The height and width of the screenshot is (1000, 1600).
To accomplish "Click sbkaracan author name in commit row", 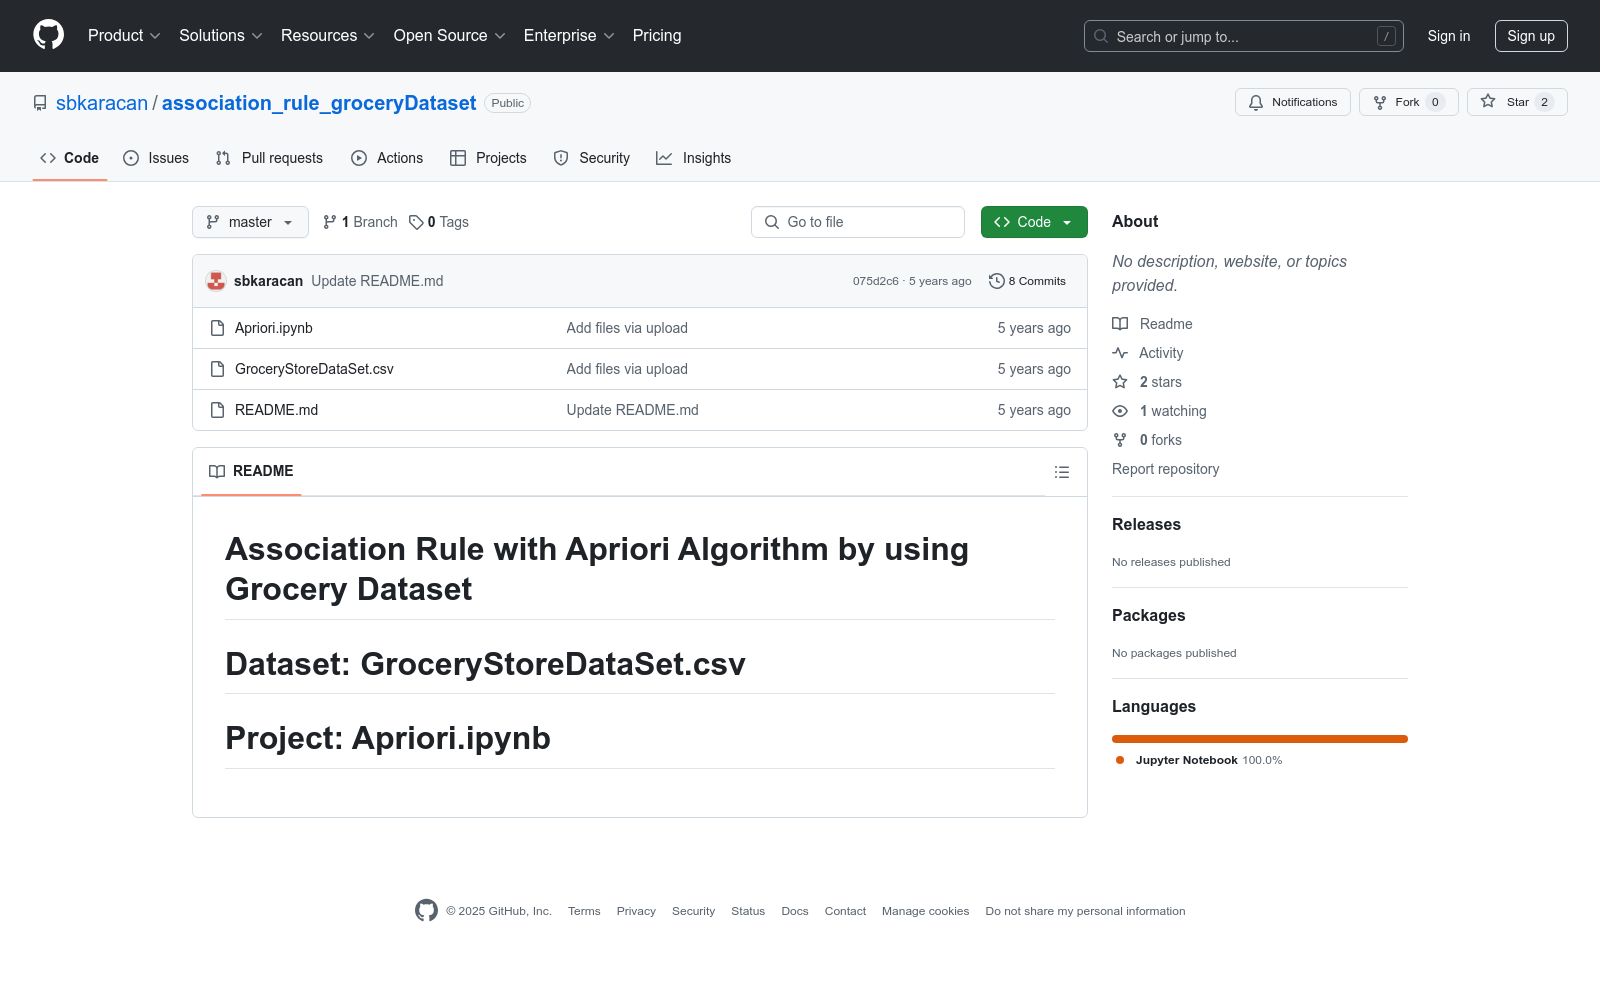I will 268,281.
